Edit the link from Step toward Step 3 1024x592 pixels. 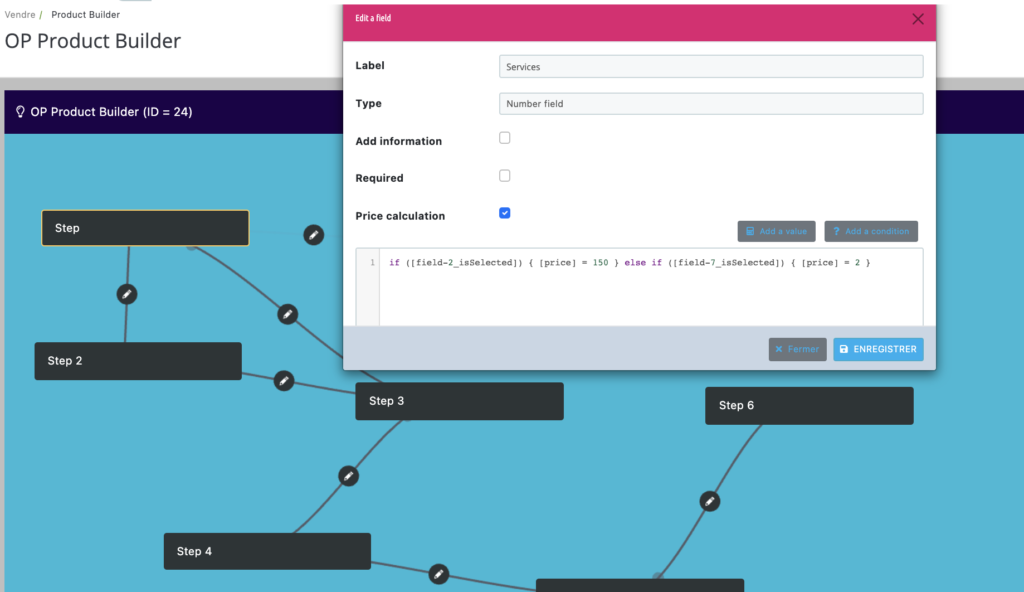(x=287, y=314)
